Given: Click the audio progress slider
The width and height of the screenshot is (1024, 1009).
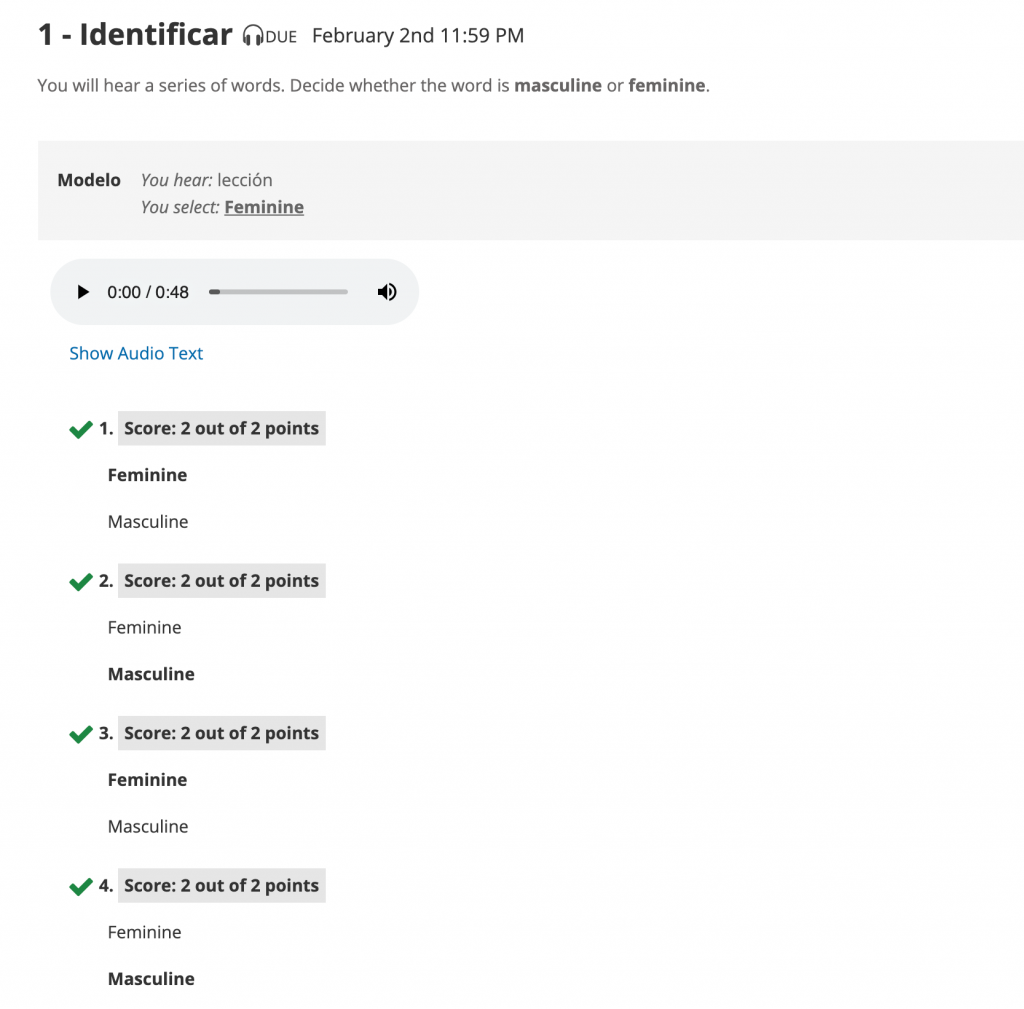Looking at the screenshot, I should (x=278, y=292).
